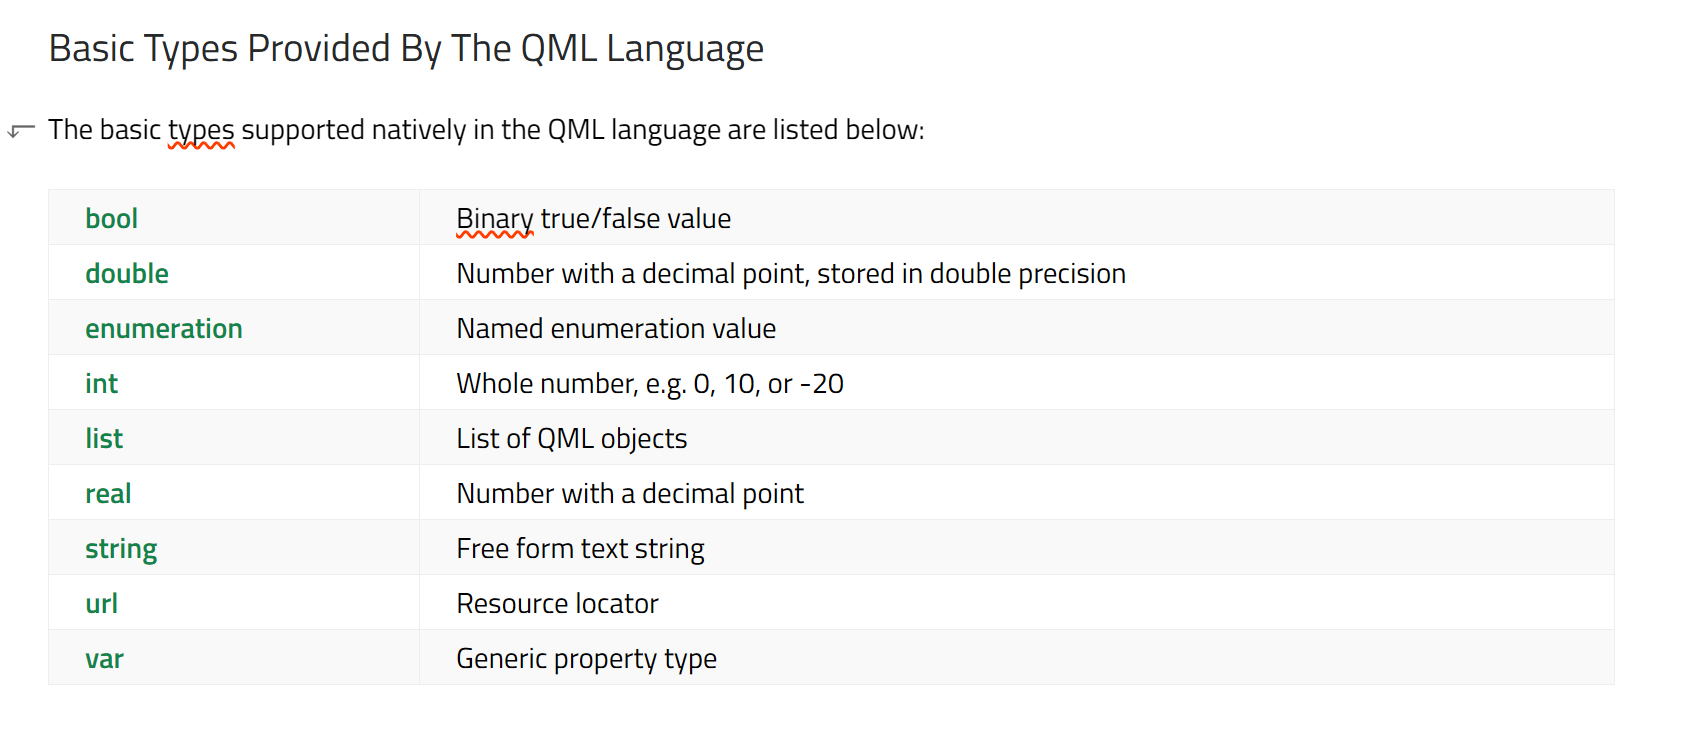Click the 'Generic property type' description
This screenshot has height=743, width=1685.
[x=586, y=659]
